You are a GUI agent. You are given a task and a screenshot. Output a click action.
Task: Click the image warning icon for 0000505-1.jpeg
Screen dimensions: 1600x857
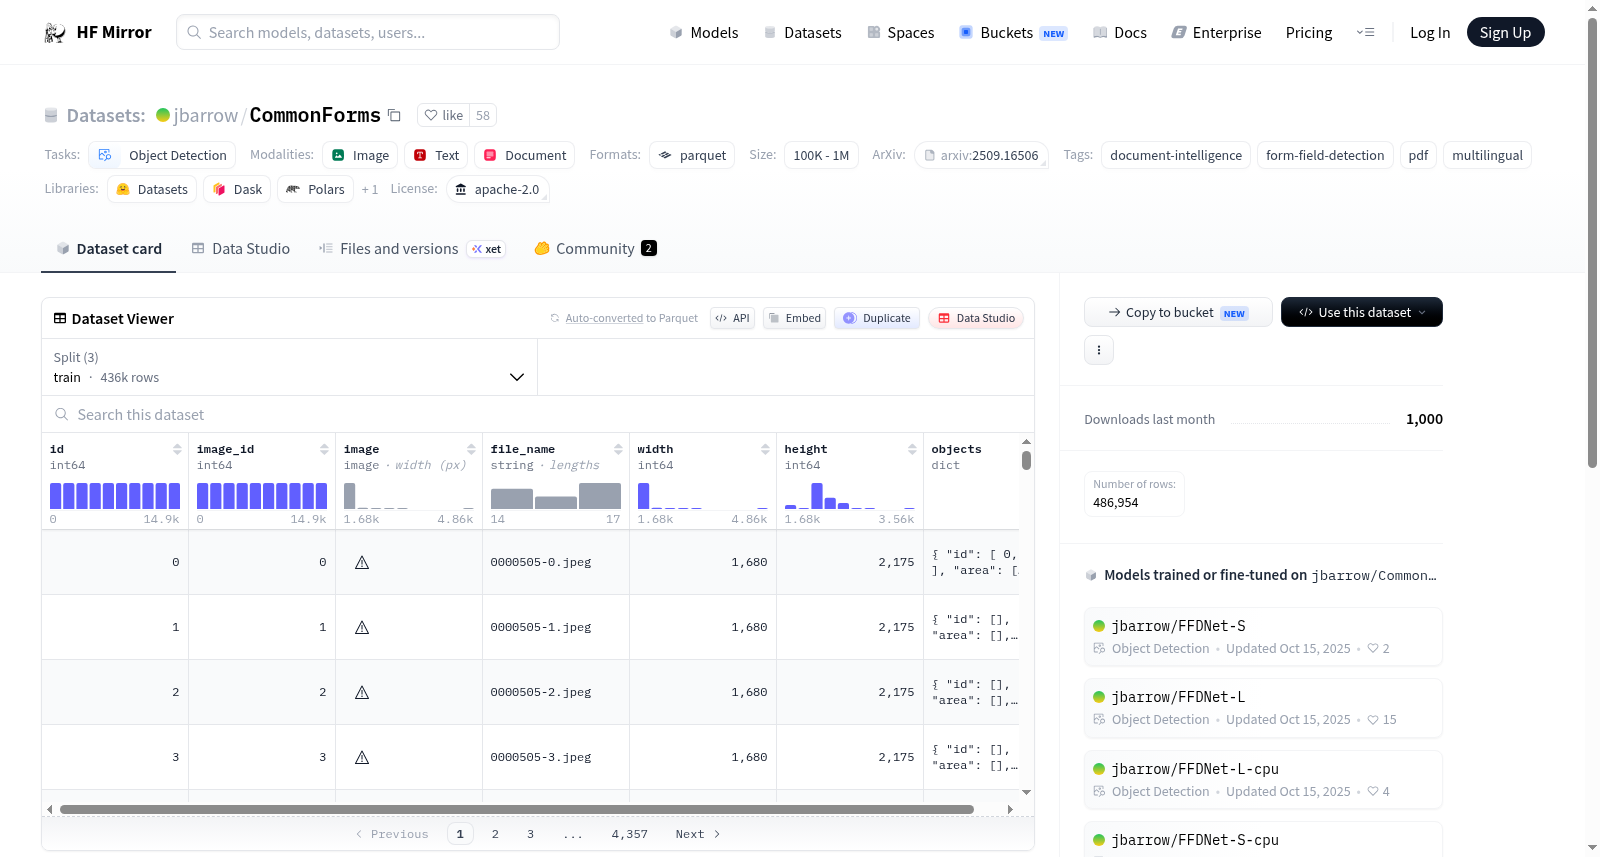[x=362, y=627]
